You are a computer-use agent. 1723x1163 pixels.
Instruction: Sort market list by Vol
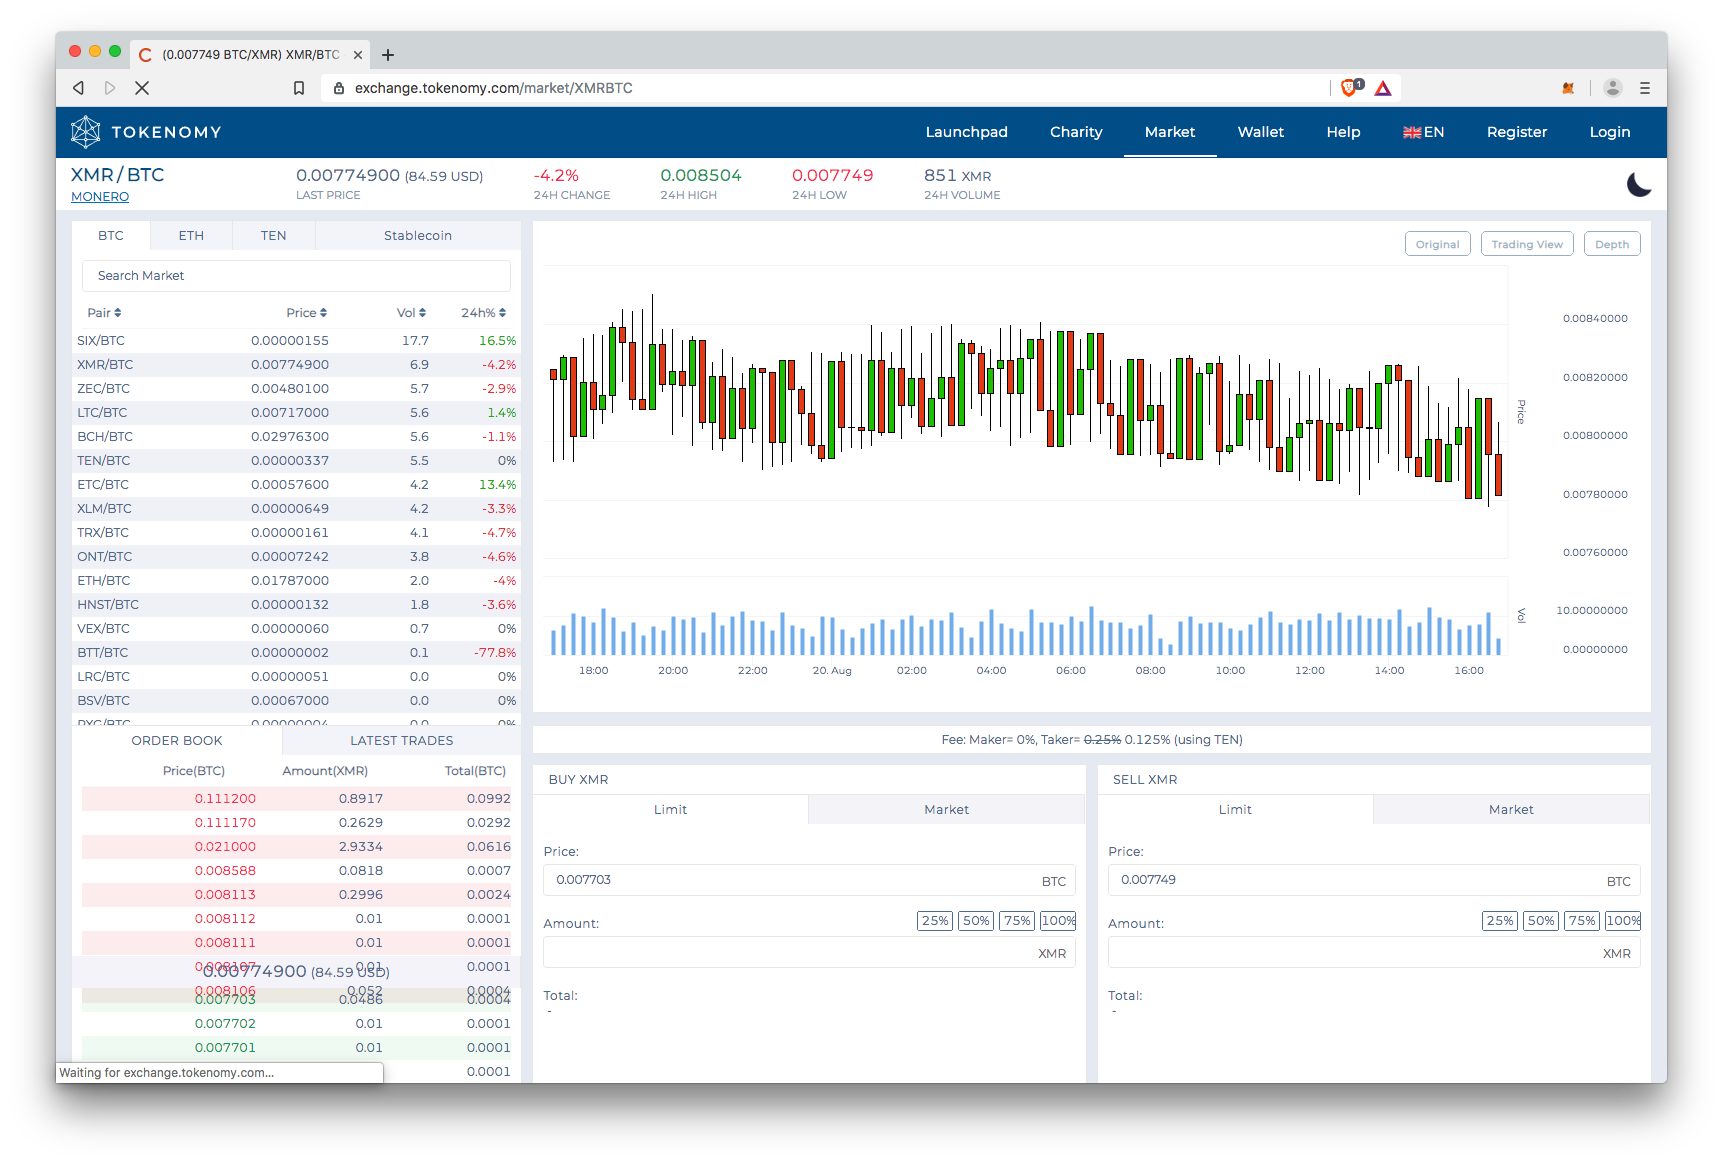point(411,313)
